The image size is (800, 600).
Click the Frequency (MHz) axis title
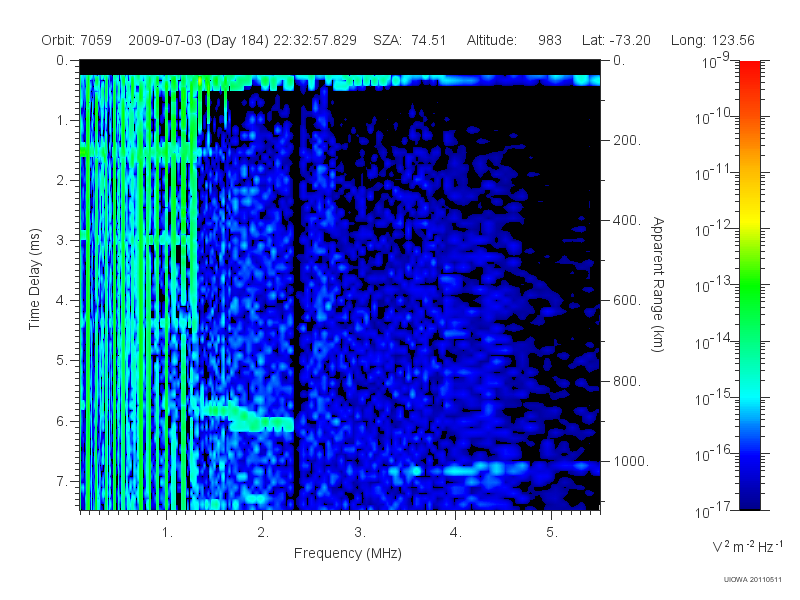pyautogui.click(x=347, y=554)
